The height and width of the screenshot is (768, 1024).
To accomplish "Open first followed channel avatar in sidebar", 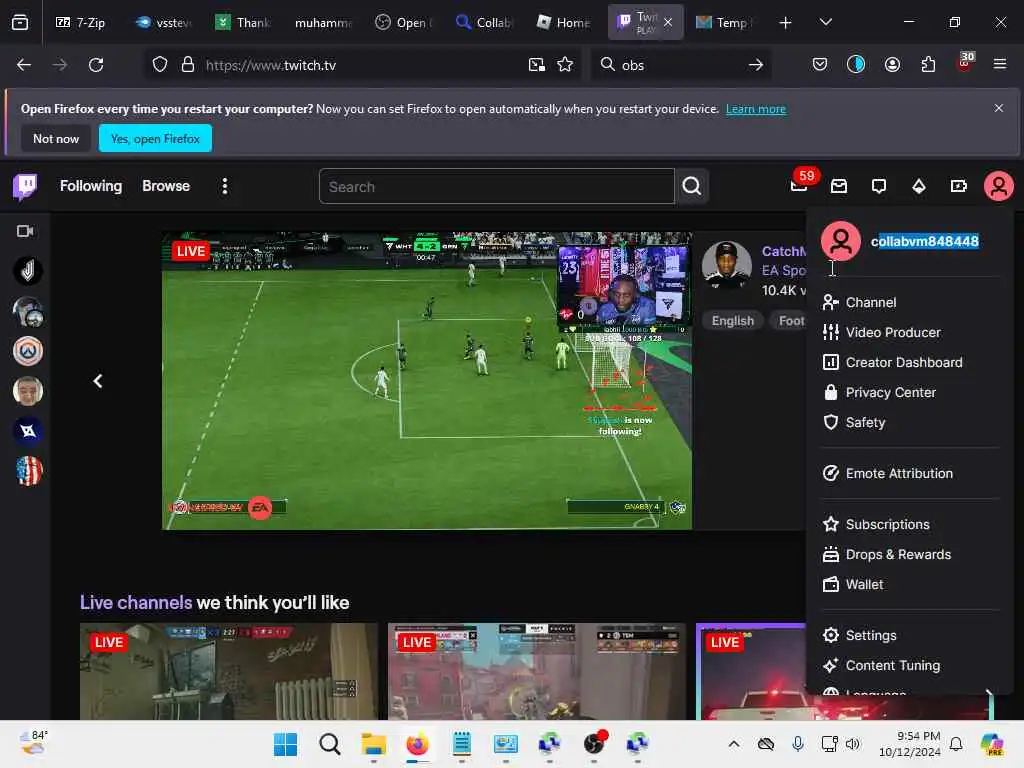I will coord(27,271).
